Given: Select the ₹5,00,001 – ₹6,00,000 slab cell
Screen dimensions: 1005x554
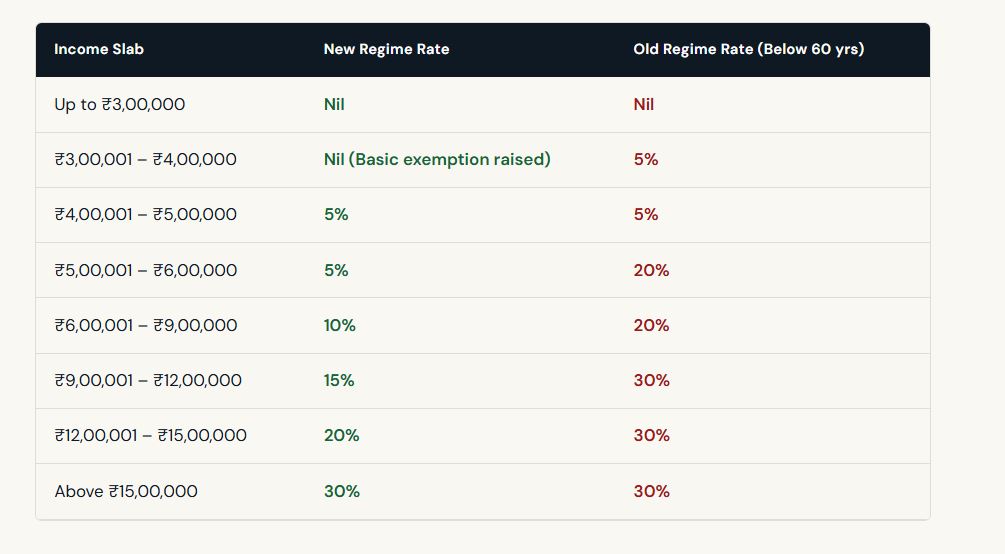Looking at the screenshot, I should point(145,270).
